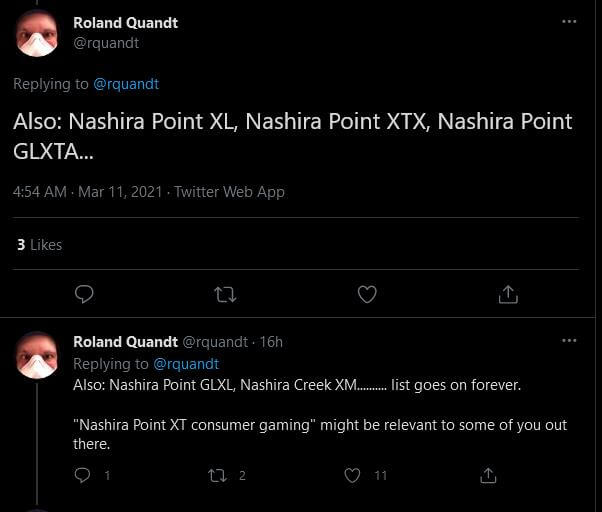The height and width of the screenshot is (512, 602).
Task: Open @rquandt mention in second tweet
Action: pos(185,364)
